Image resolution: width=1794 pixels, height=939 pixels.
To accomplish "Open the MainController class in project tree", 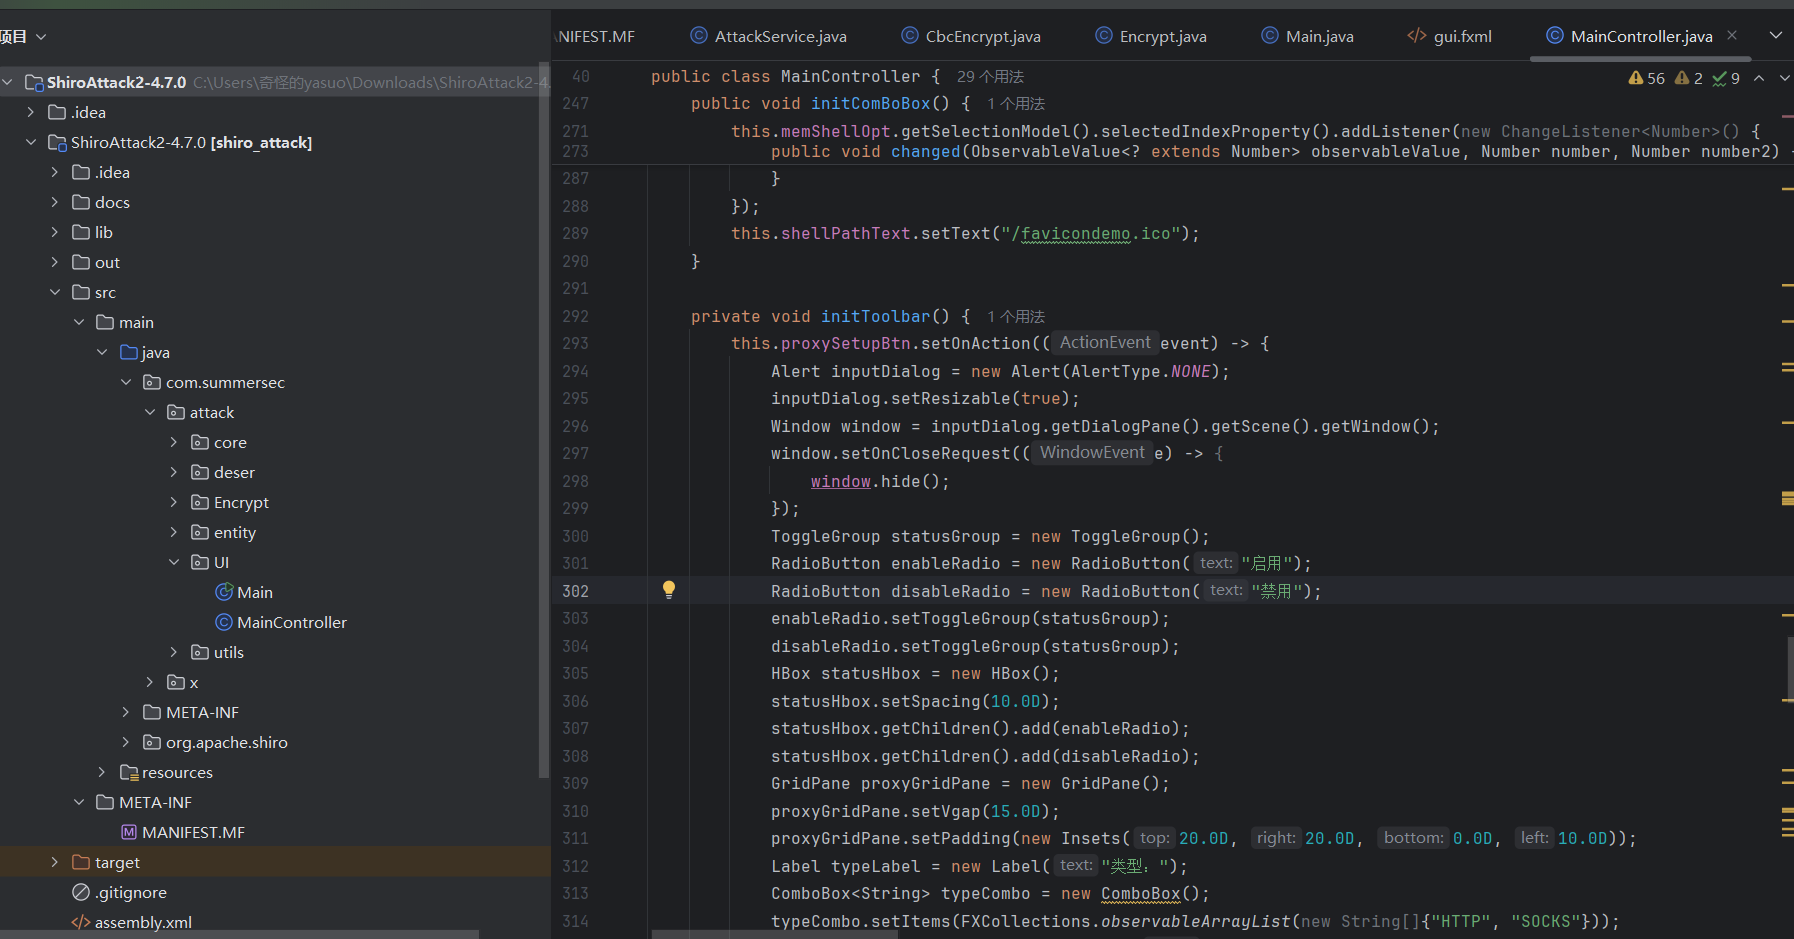I will tap(291, 622).
